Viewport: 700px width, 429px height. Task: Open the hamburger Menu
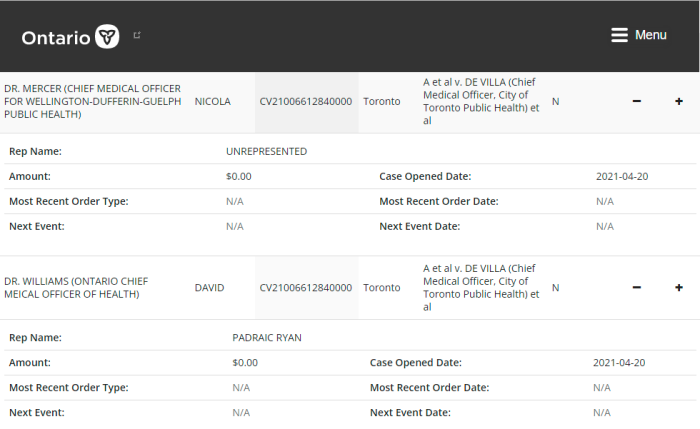tap(638, 35)
